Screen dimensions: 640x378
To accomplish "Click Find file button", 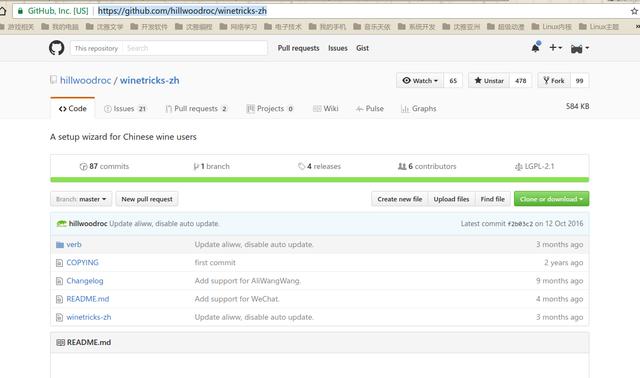I will [x=493, y=199].
